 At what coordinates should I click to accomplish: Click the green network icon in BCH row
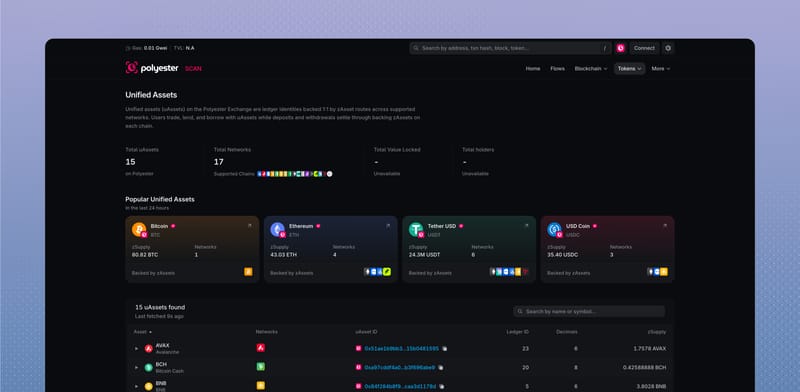(260, 366)
